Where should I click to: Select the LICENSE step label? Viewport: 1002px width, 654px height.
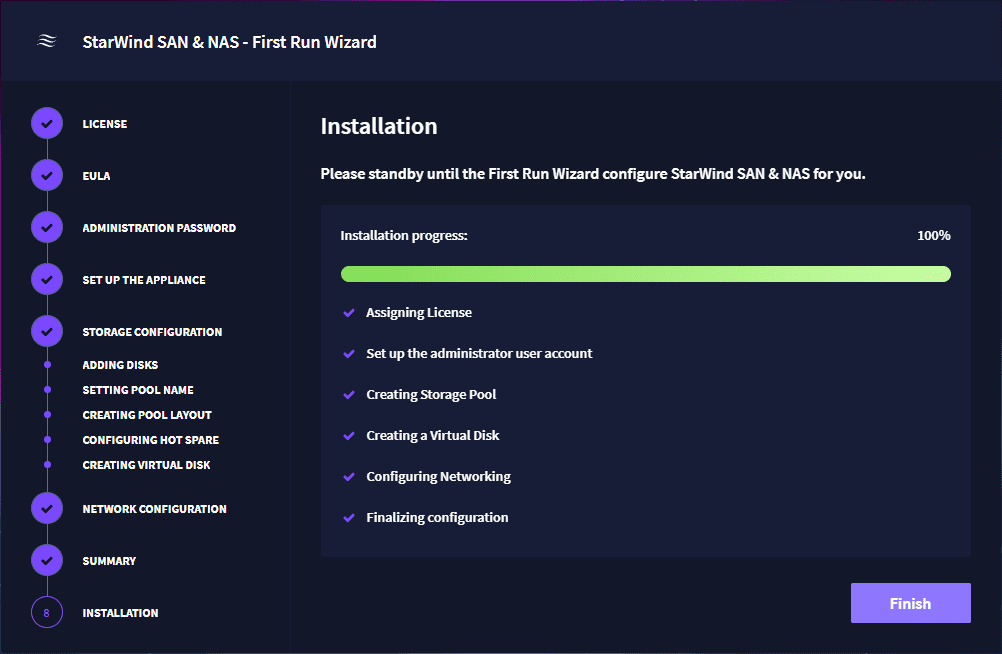[105, 124]
